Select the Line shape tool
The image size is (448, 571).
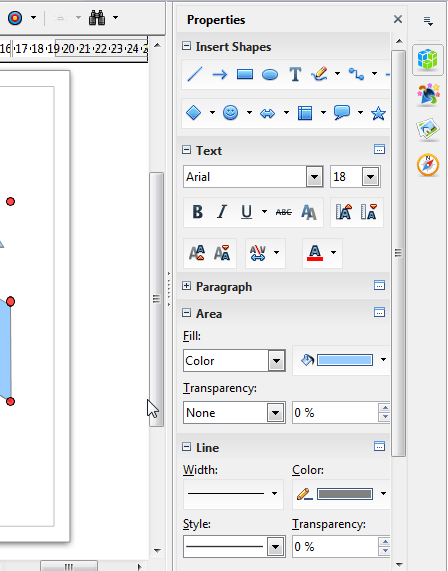click(x=194, y=75)
